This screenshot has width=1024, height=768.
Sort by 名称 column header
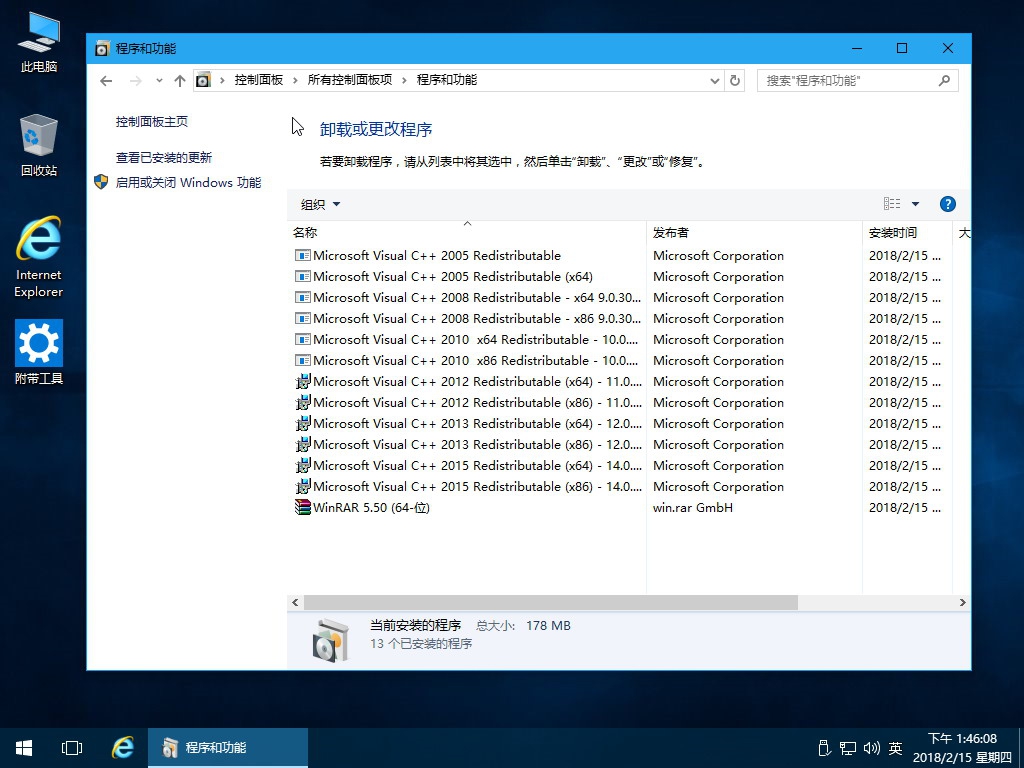[466, 232]
